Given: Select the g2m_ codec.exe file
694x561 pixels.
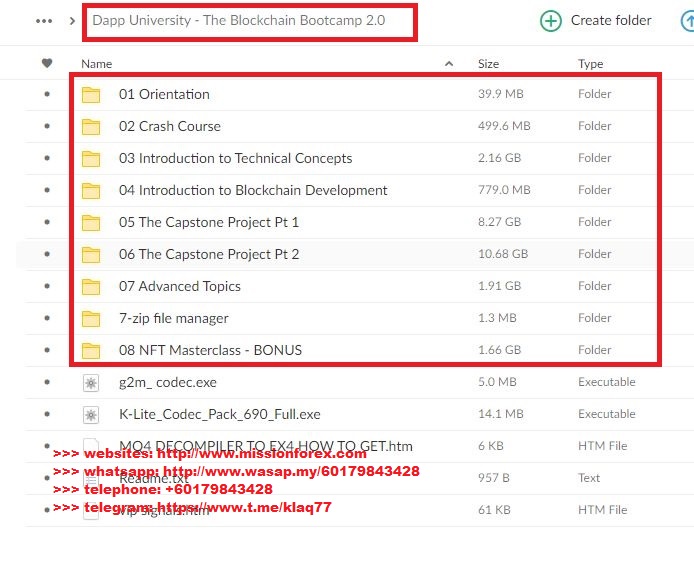Looking at the screenshot, I should pos(168,382).
